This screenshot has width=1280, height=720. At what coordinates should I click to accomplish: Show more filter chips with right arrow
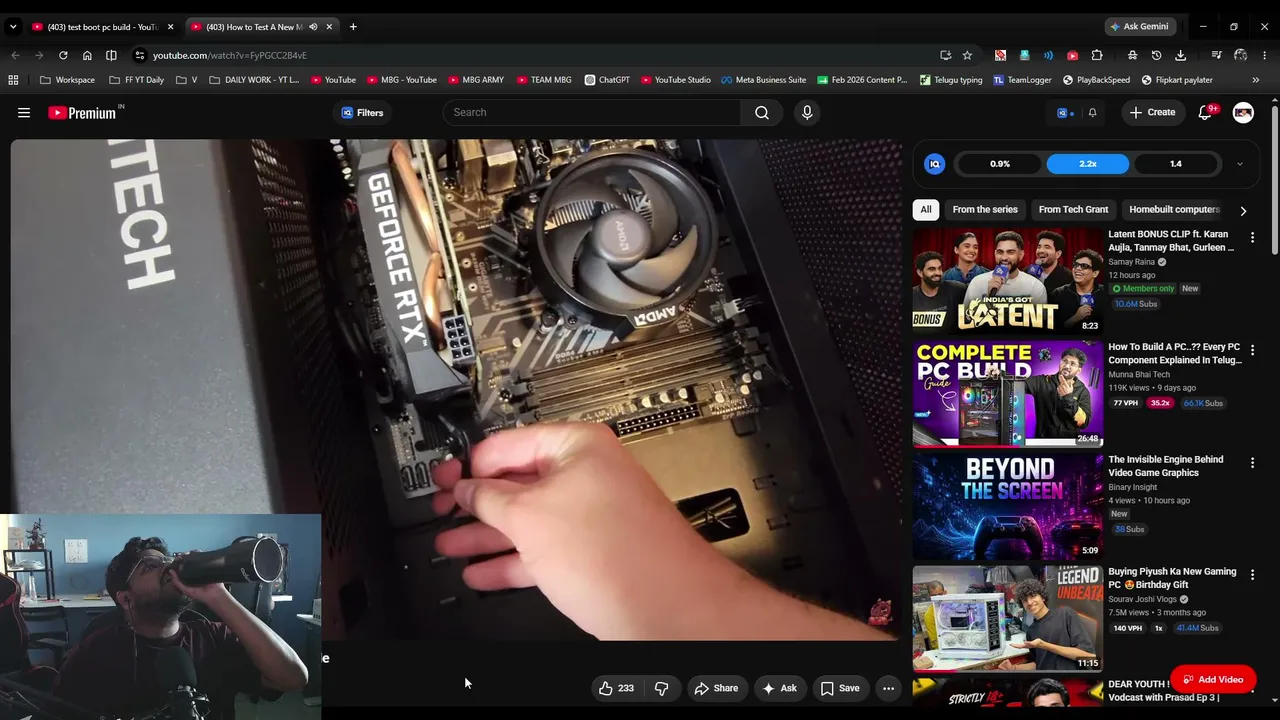1243,211
